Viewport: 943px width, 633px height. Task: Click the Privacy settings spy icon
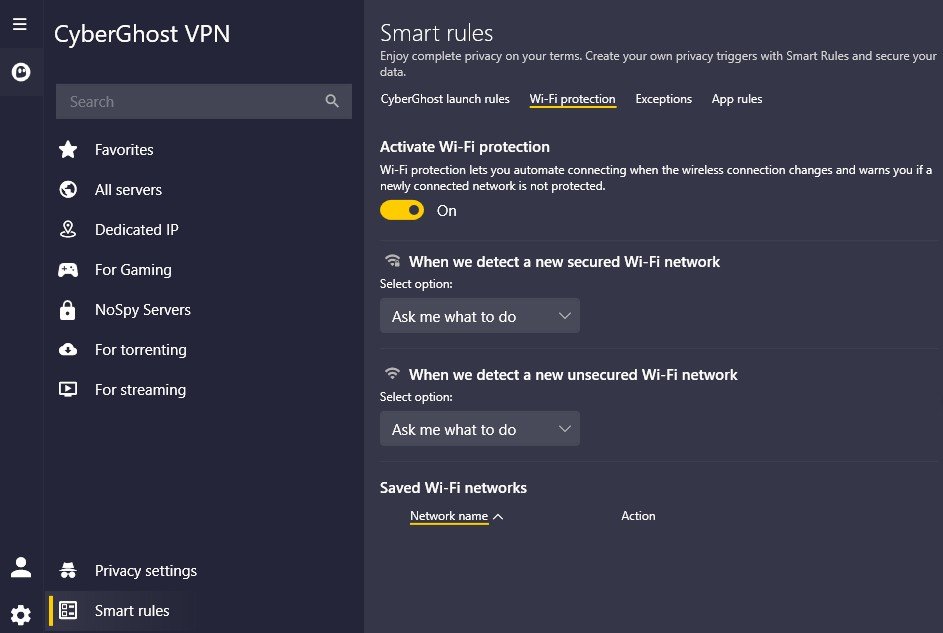tap(68, 570)
